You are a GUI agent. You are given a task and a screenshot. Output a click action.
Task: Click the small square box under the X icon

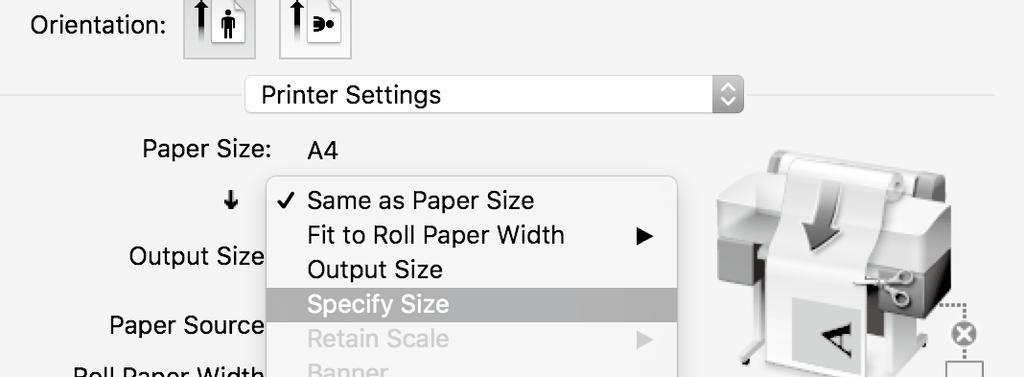click(965, 368)
